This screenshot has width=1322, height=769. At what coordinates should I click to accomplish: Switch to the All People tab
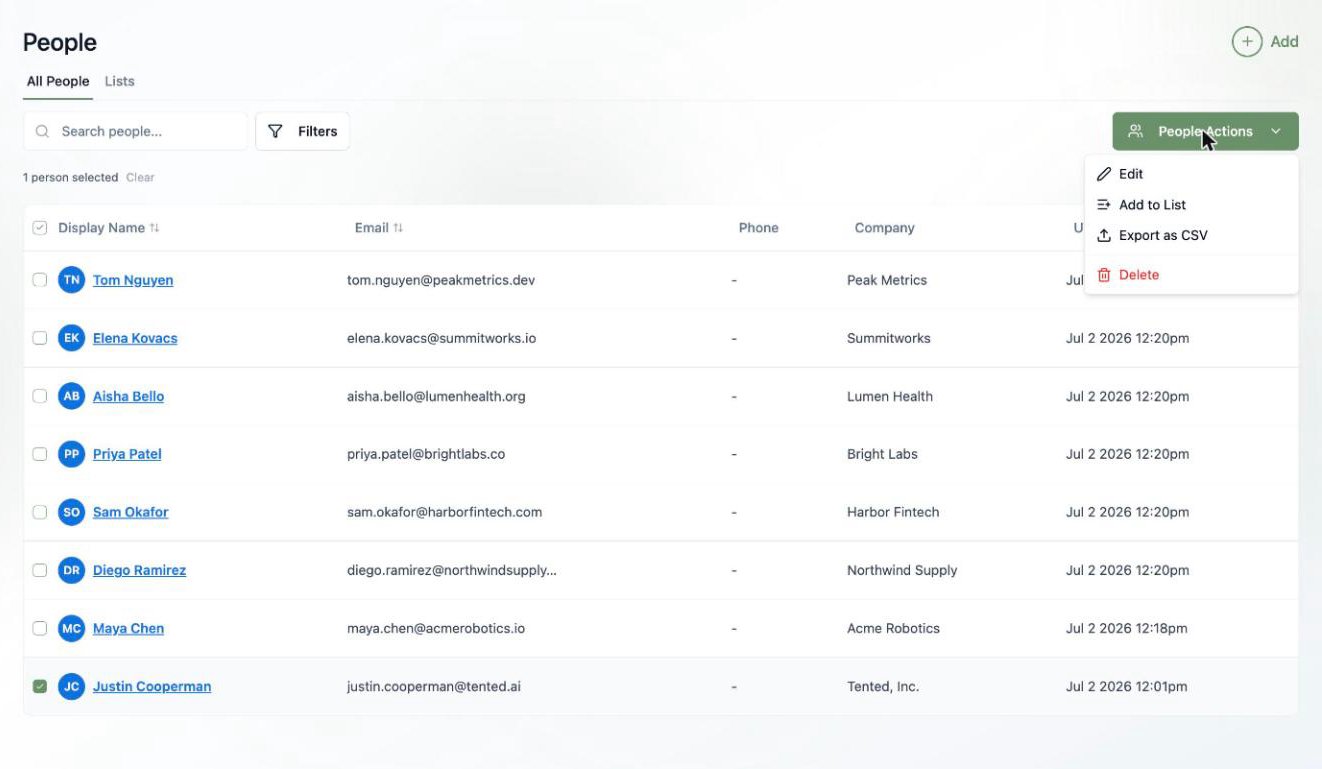pos(58,81)
